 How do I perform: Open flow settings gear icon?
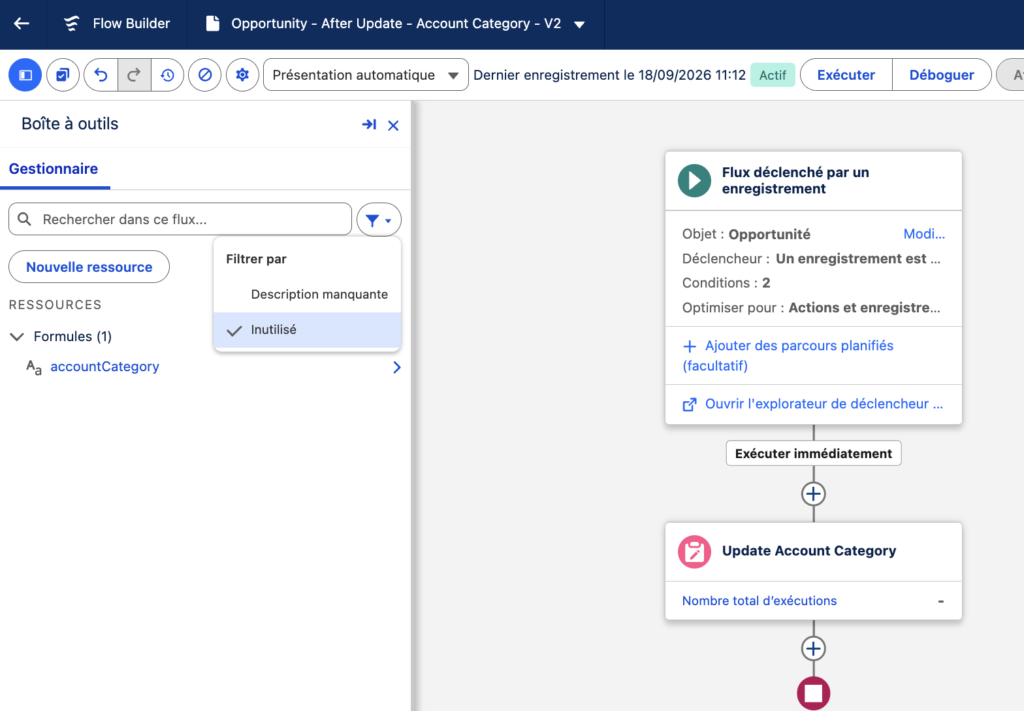coord(242,75)
